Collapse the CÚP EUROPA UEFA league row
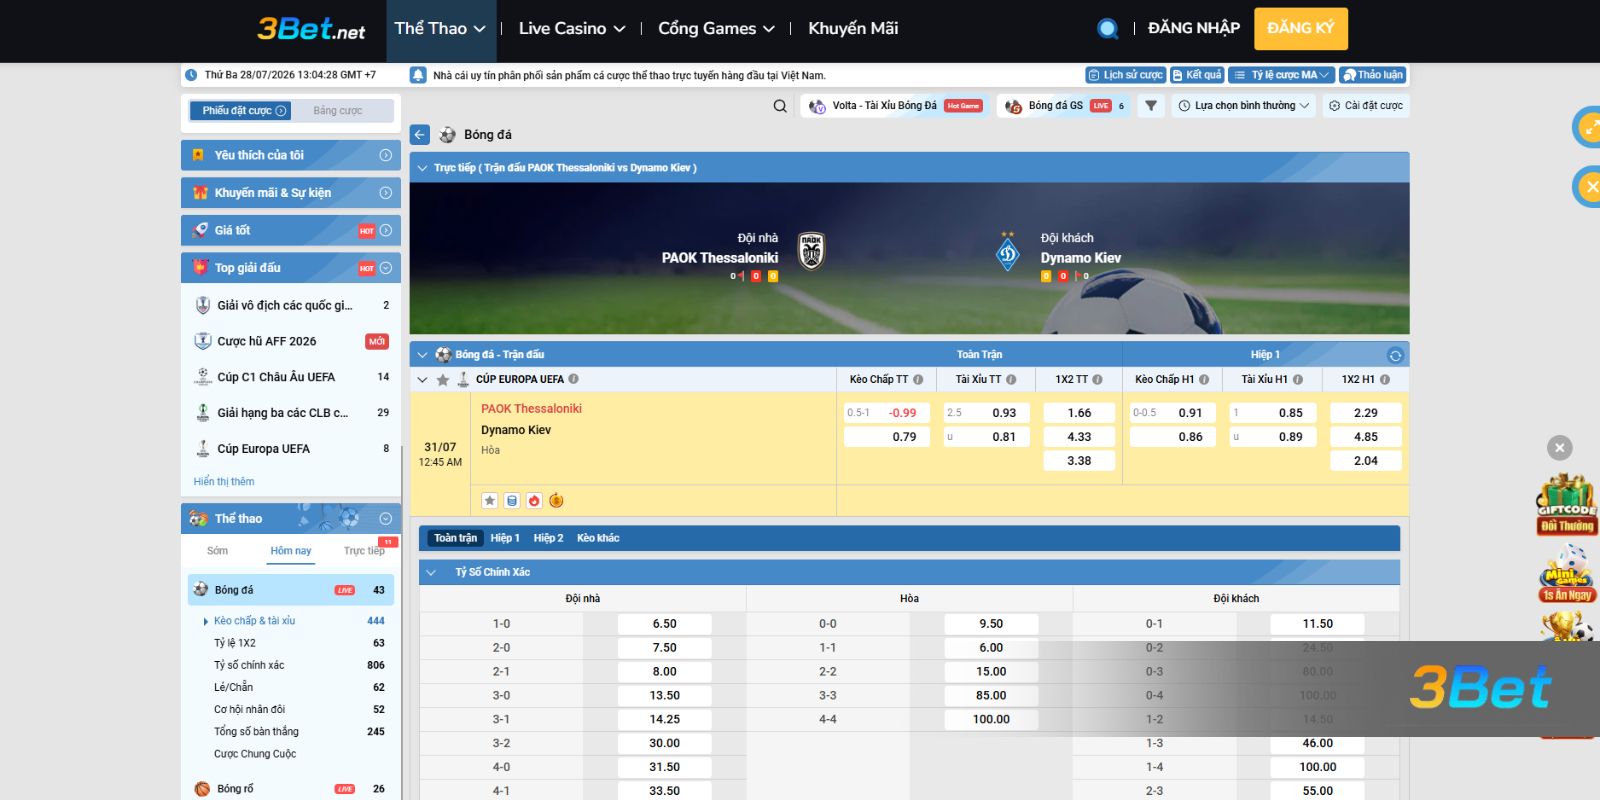Image resolution: width=1600 pixels, height=800 pixels. (422, 380)
